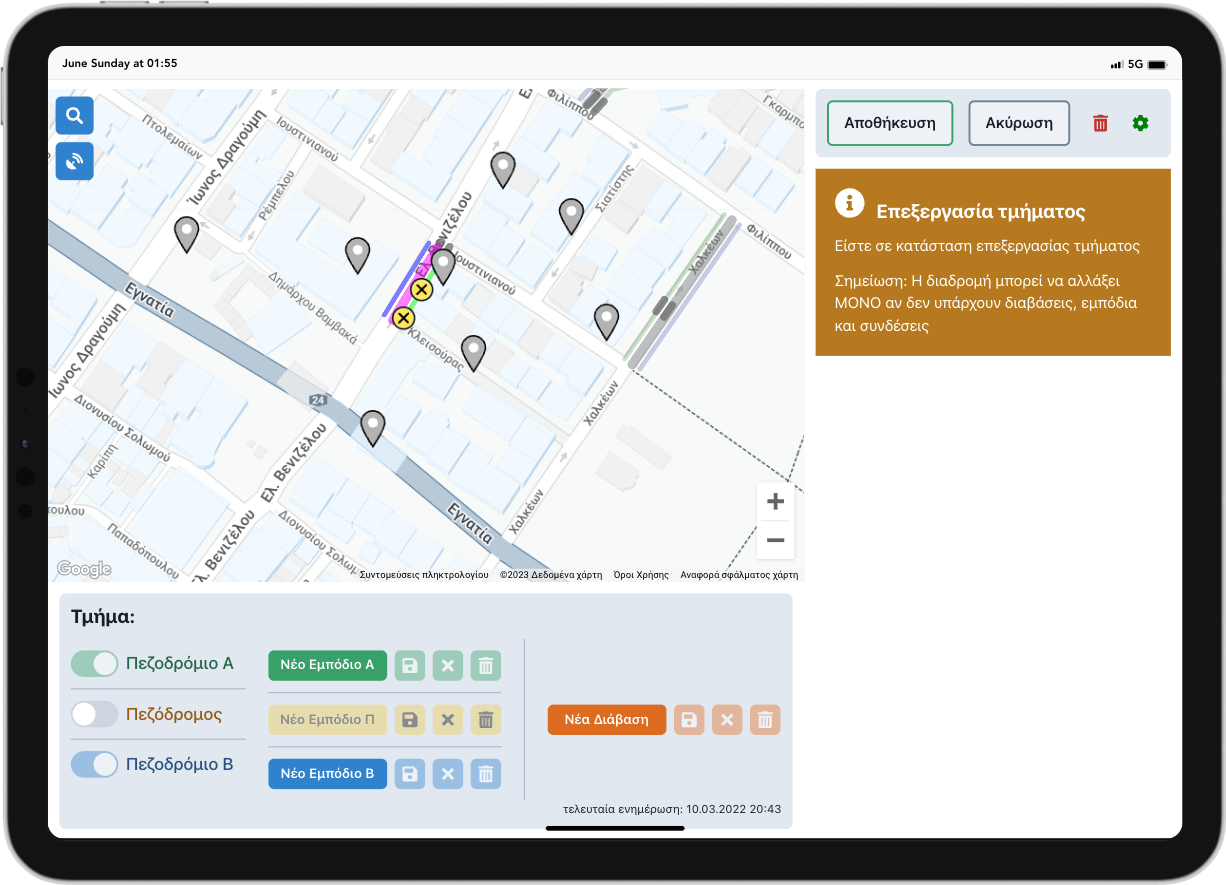
Task: Zoom in the map with plus button
Action: click(x=775, y=502)
